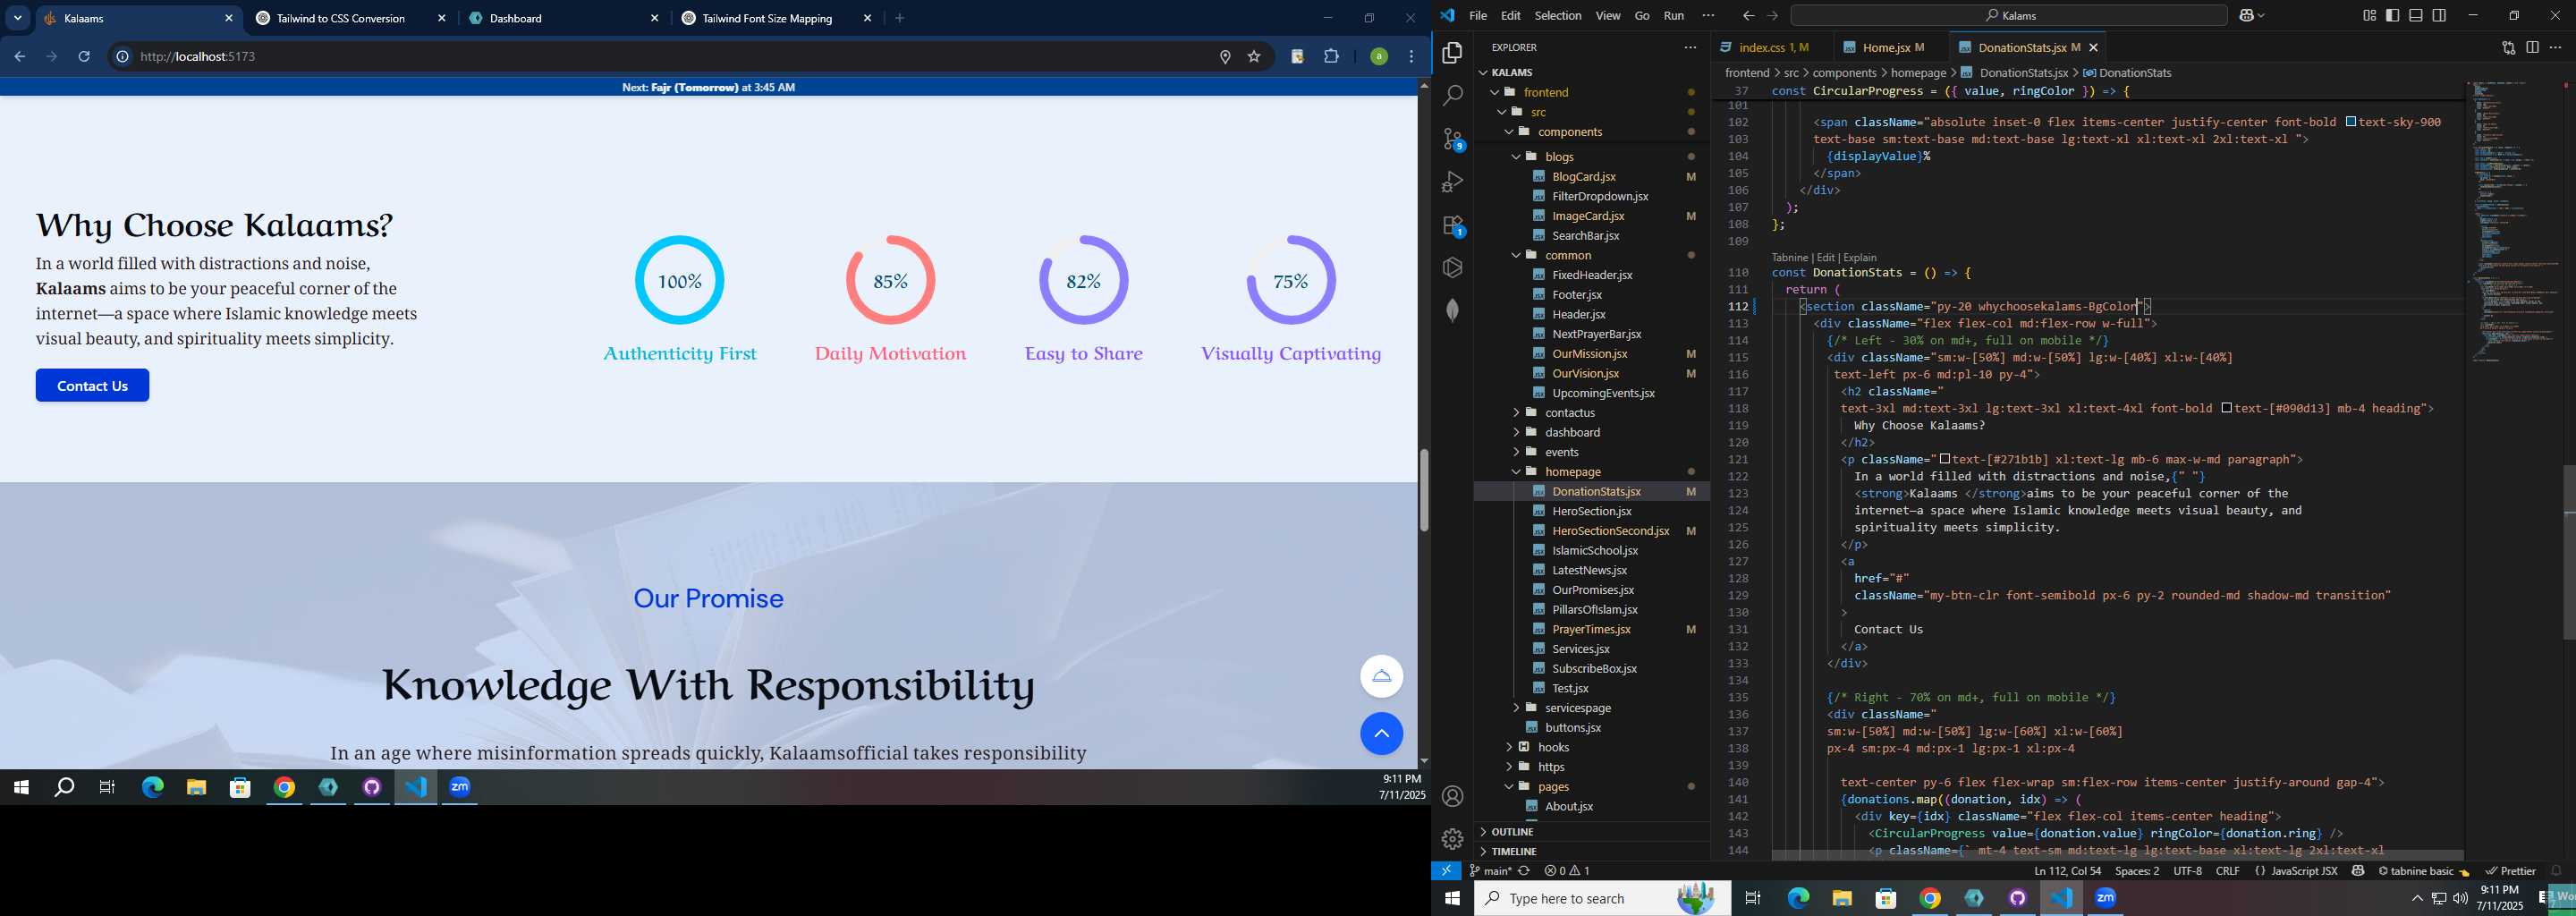Open the Run menu in VS Code
This screenshot has height=916, width=2576.
[x=1673, y=16]
